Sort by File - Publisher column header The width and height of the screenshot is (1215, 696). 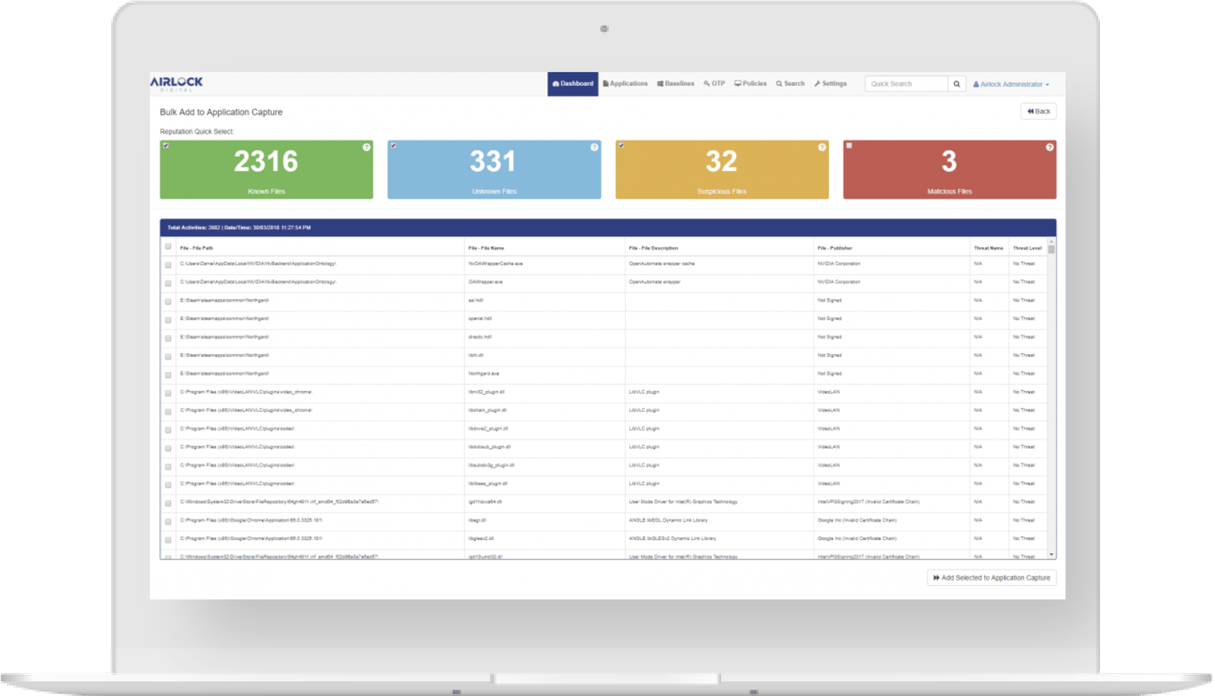click(x=834, y=247)
